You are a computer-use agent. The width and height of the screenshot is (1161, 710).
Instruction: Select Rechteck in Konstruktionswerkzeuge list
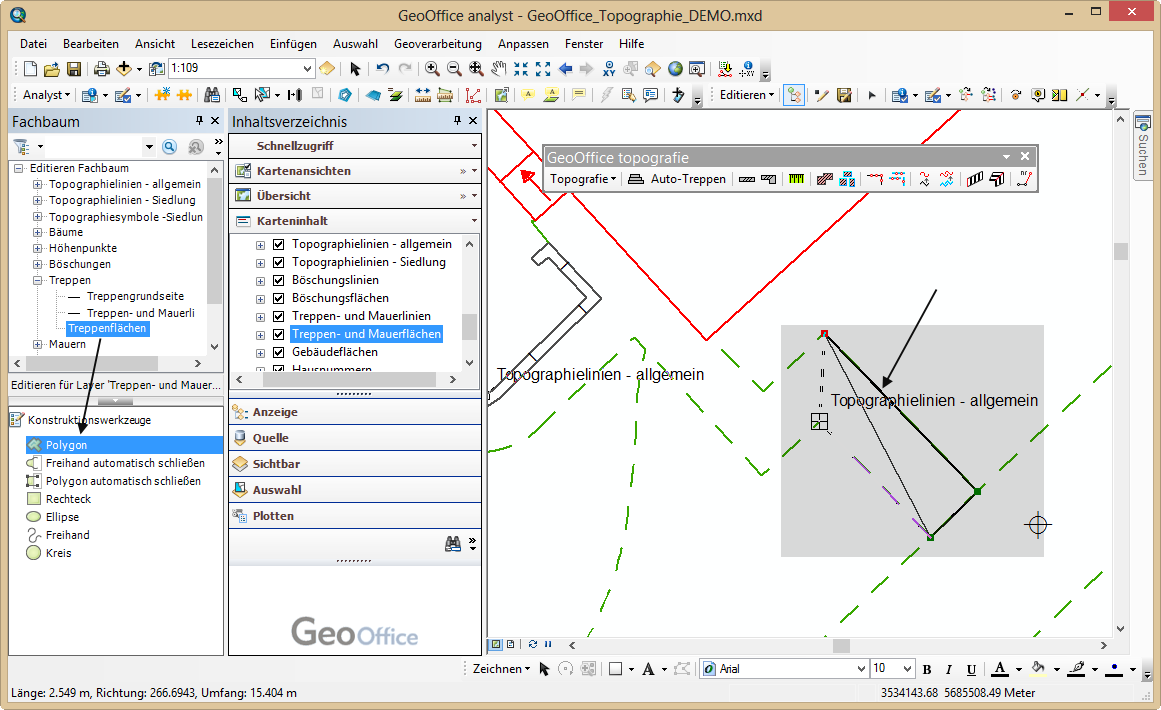(68, 499)
